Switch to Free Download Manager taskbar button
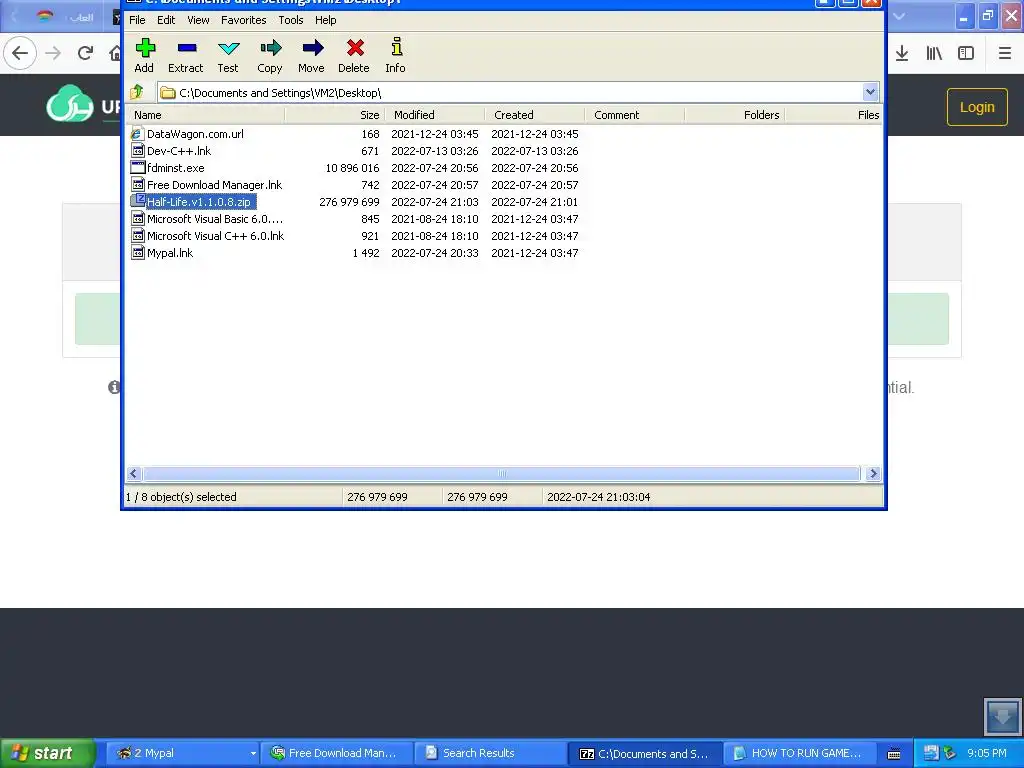This screenshot has height=768, width=1024. point(337,753)
